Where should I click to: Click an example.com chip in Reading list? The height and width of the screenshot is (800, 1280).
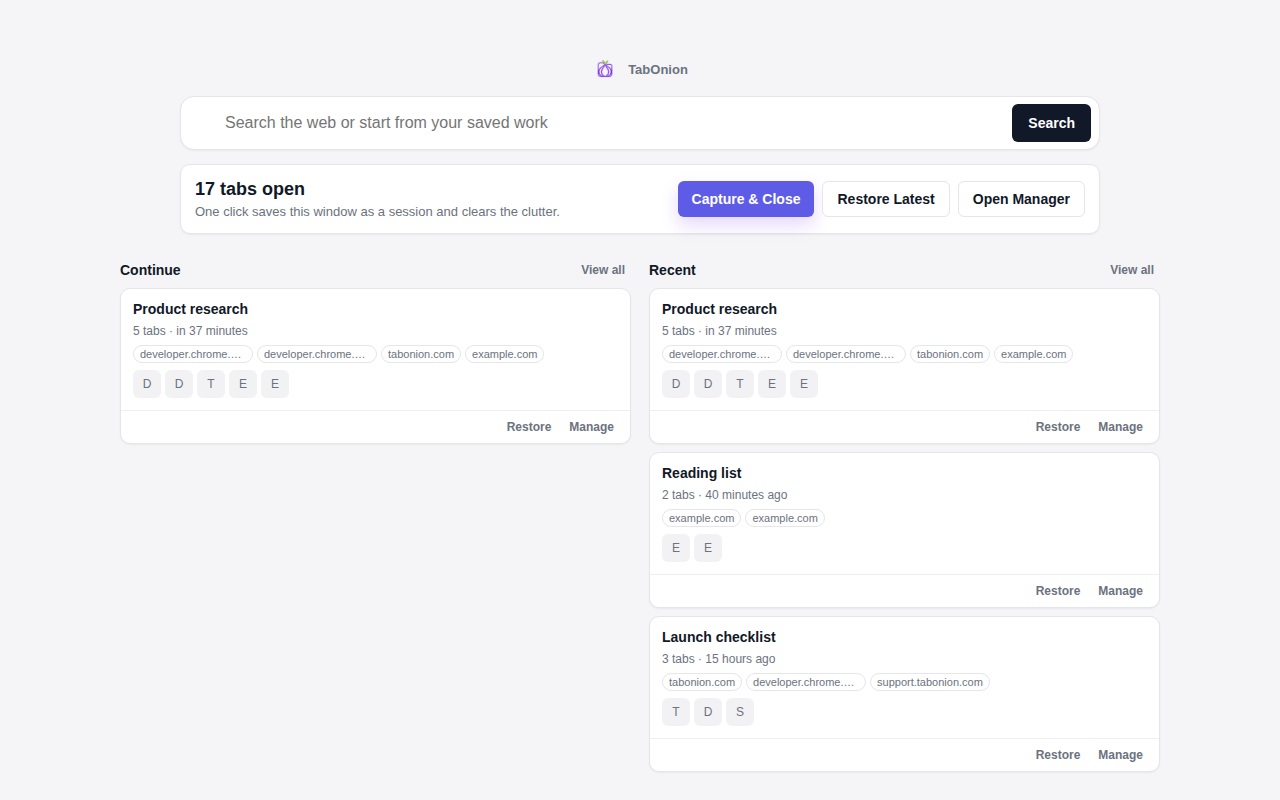pos(701,518)
